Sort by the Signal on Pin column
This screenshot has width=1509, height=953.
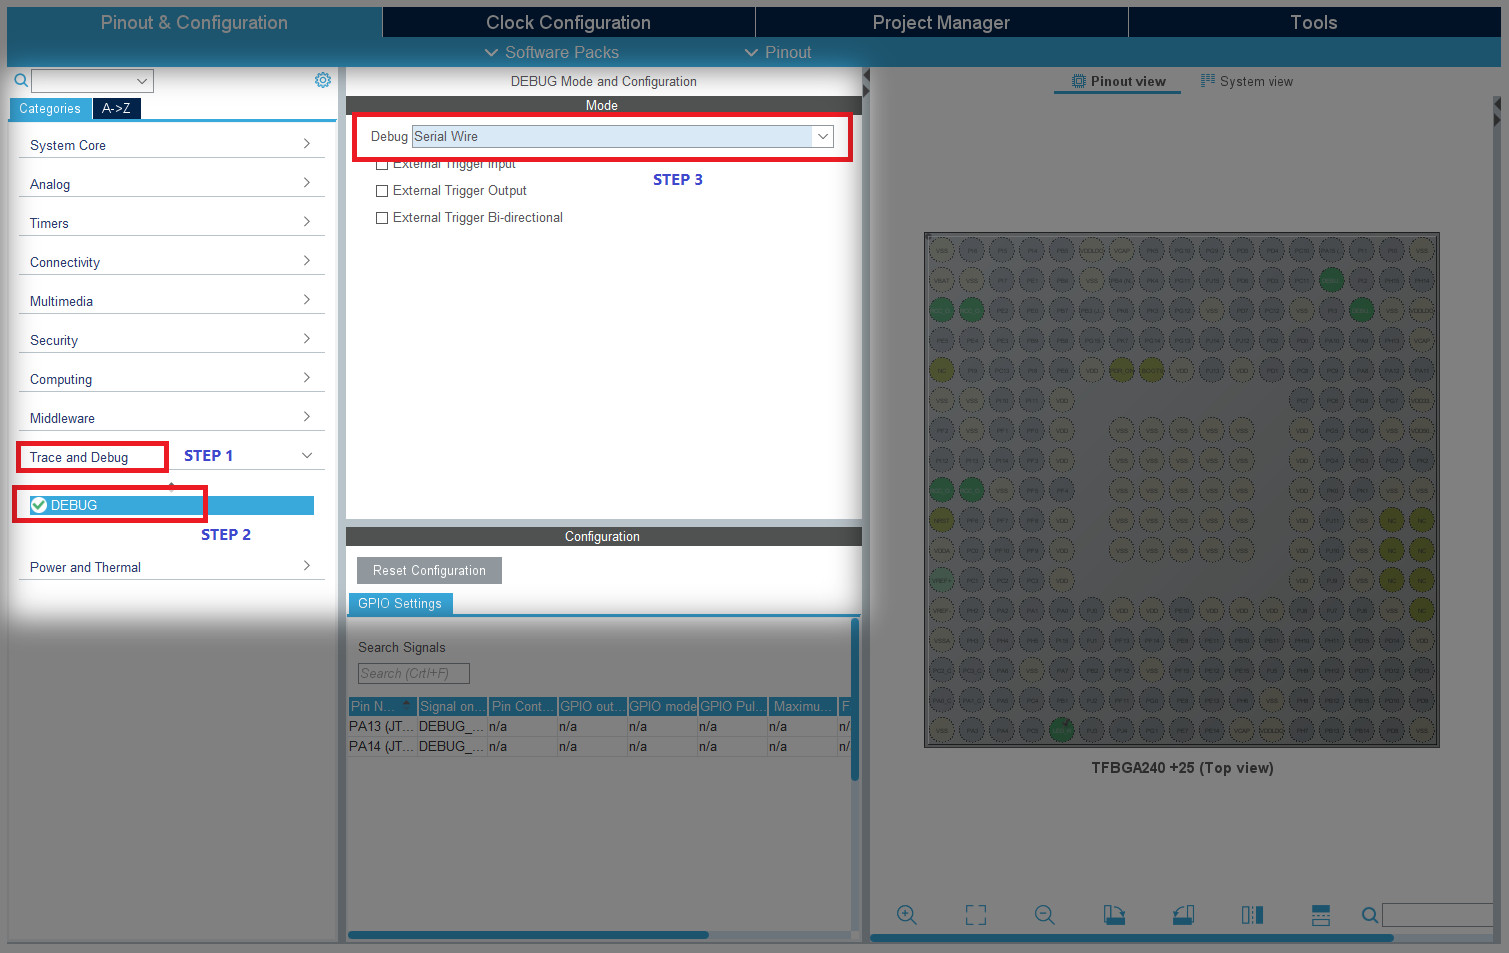click(x=452, y=706)
